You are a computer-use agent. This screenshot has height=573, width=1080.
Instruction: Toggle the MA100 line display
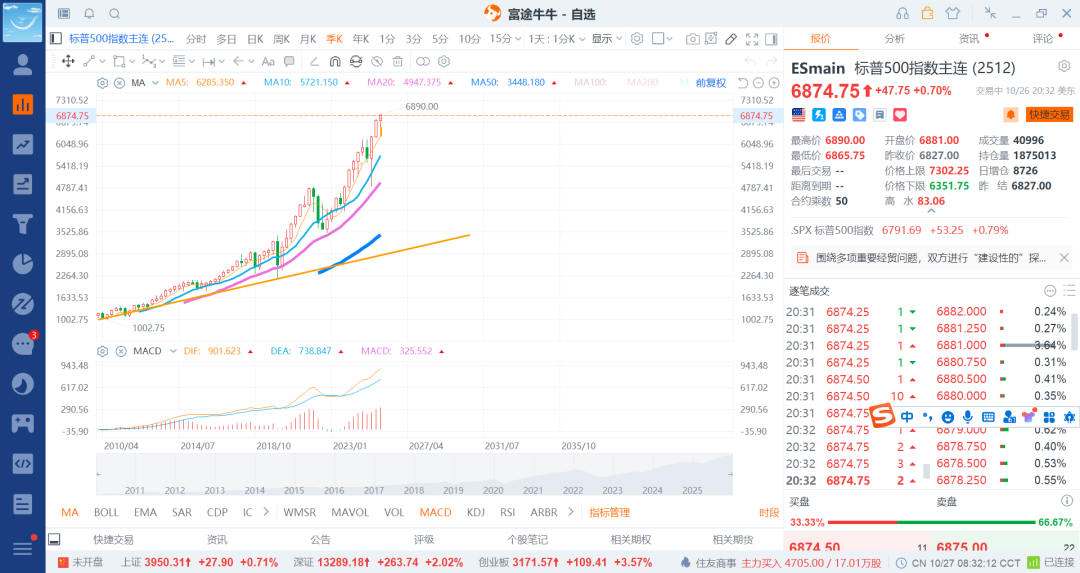point(591,83)
